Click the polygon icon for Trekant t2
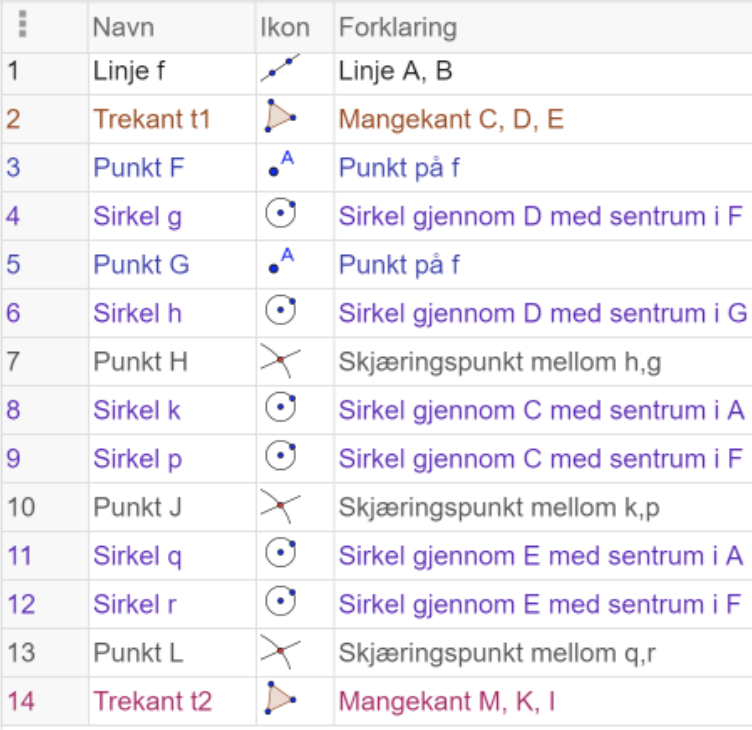Screen dimensions: 752x730 (x=280, y=699)
